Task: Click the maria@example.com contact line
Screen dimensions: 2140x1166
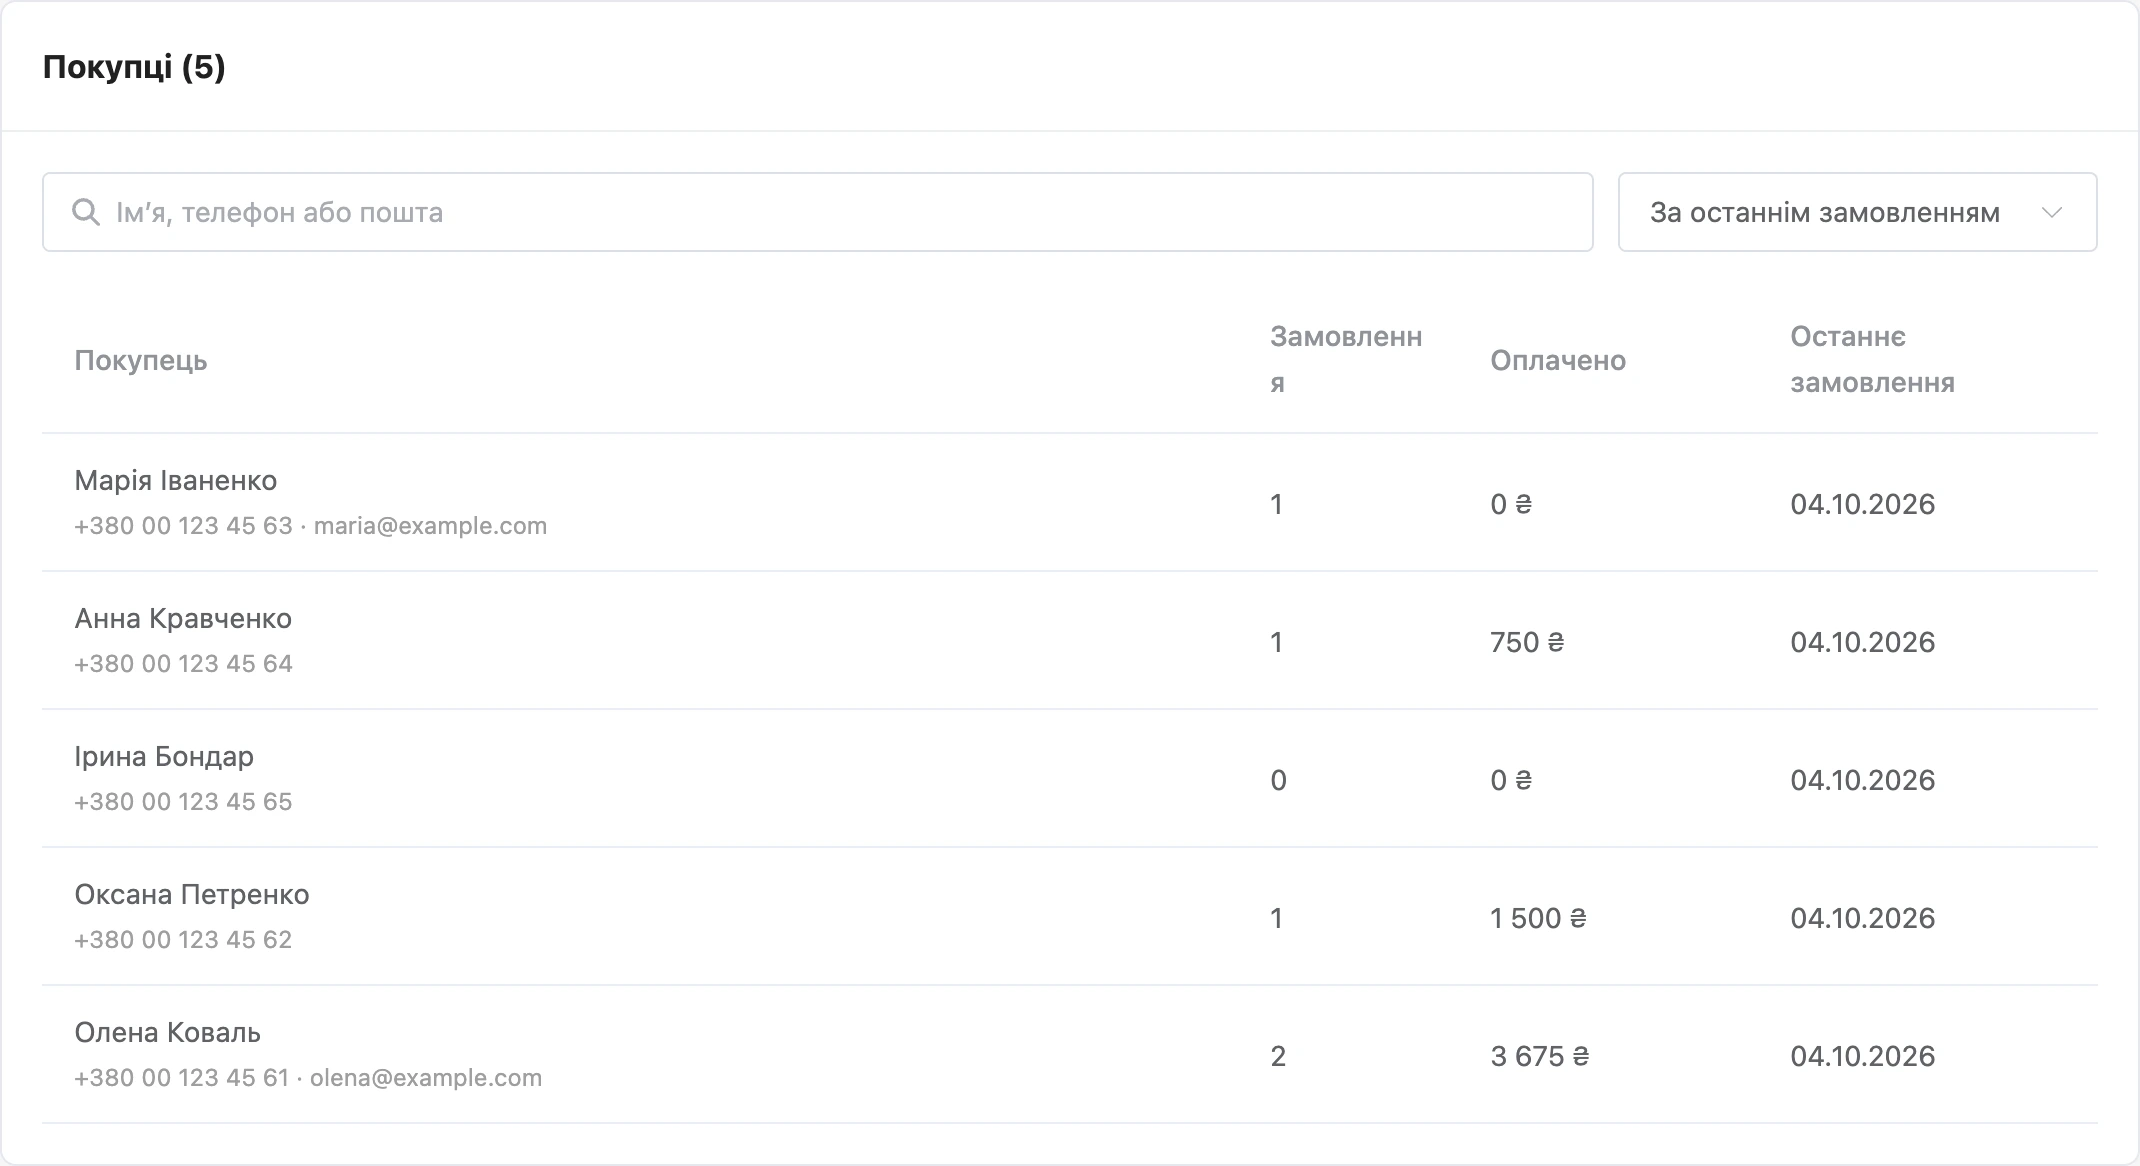Action: click(x=311, y=526)
